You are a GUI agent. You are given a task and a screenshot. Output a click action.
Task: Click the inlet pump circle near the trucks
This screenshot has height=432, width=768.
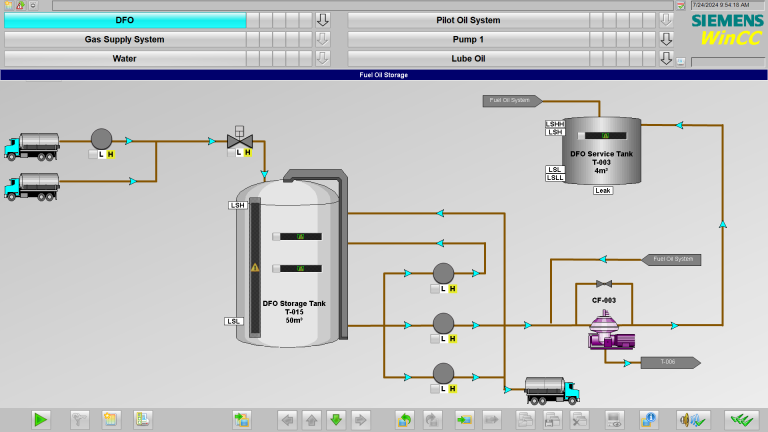click(x=101, y=138)
